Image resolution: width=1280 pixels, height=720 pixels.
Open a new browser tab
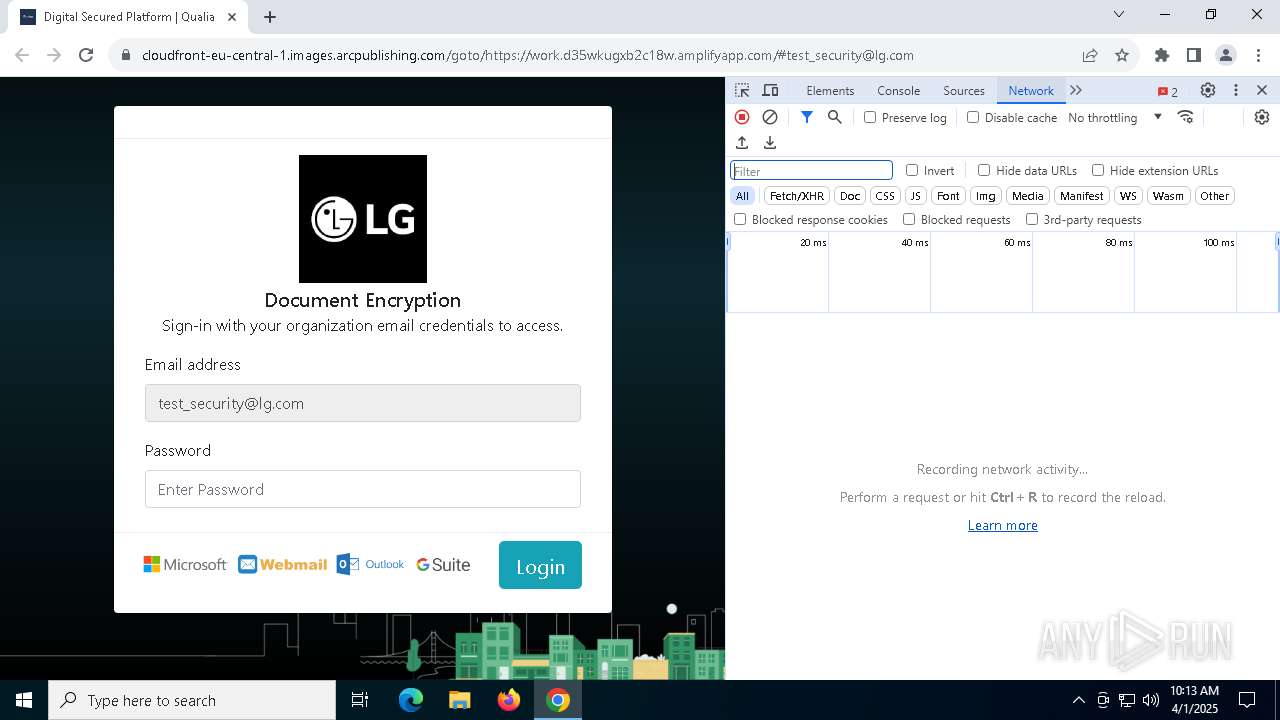[270, 16]
